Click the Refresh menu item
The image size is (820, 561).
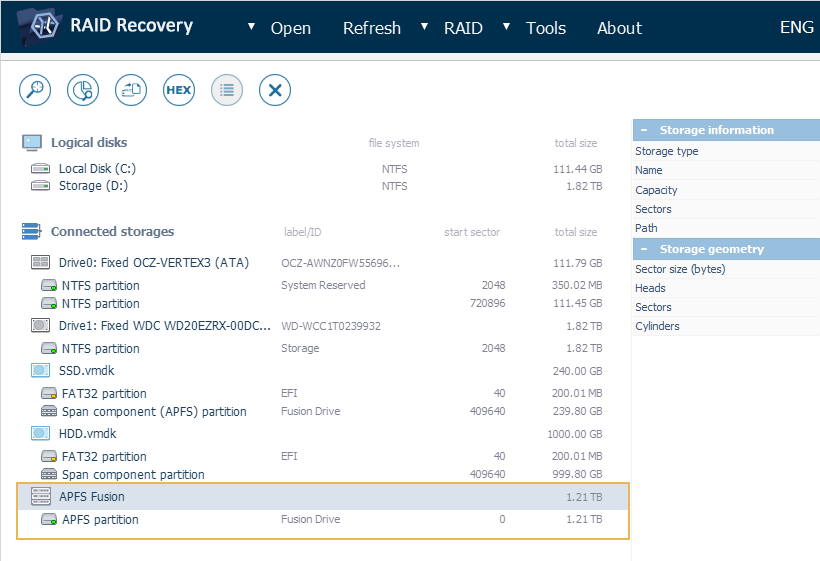[371, 28]
